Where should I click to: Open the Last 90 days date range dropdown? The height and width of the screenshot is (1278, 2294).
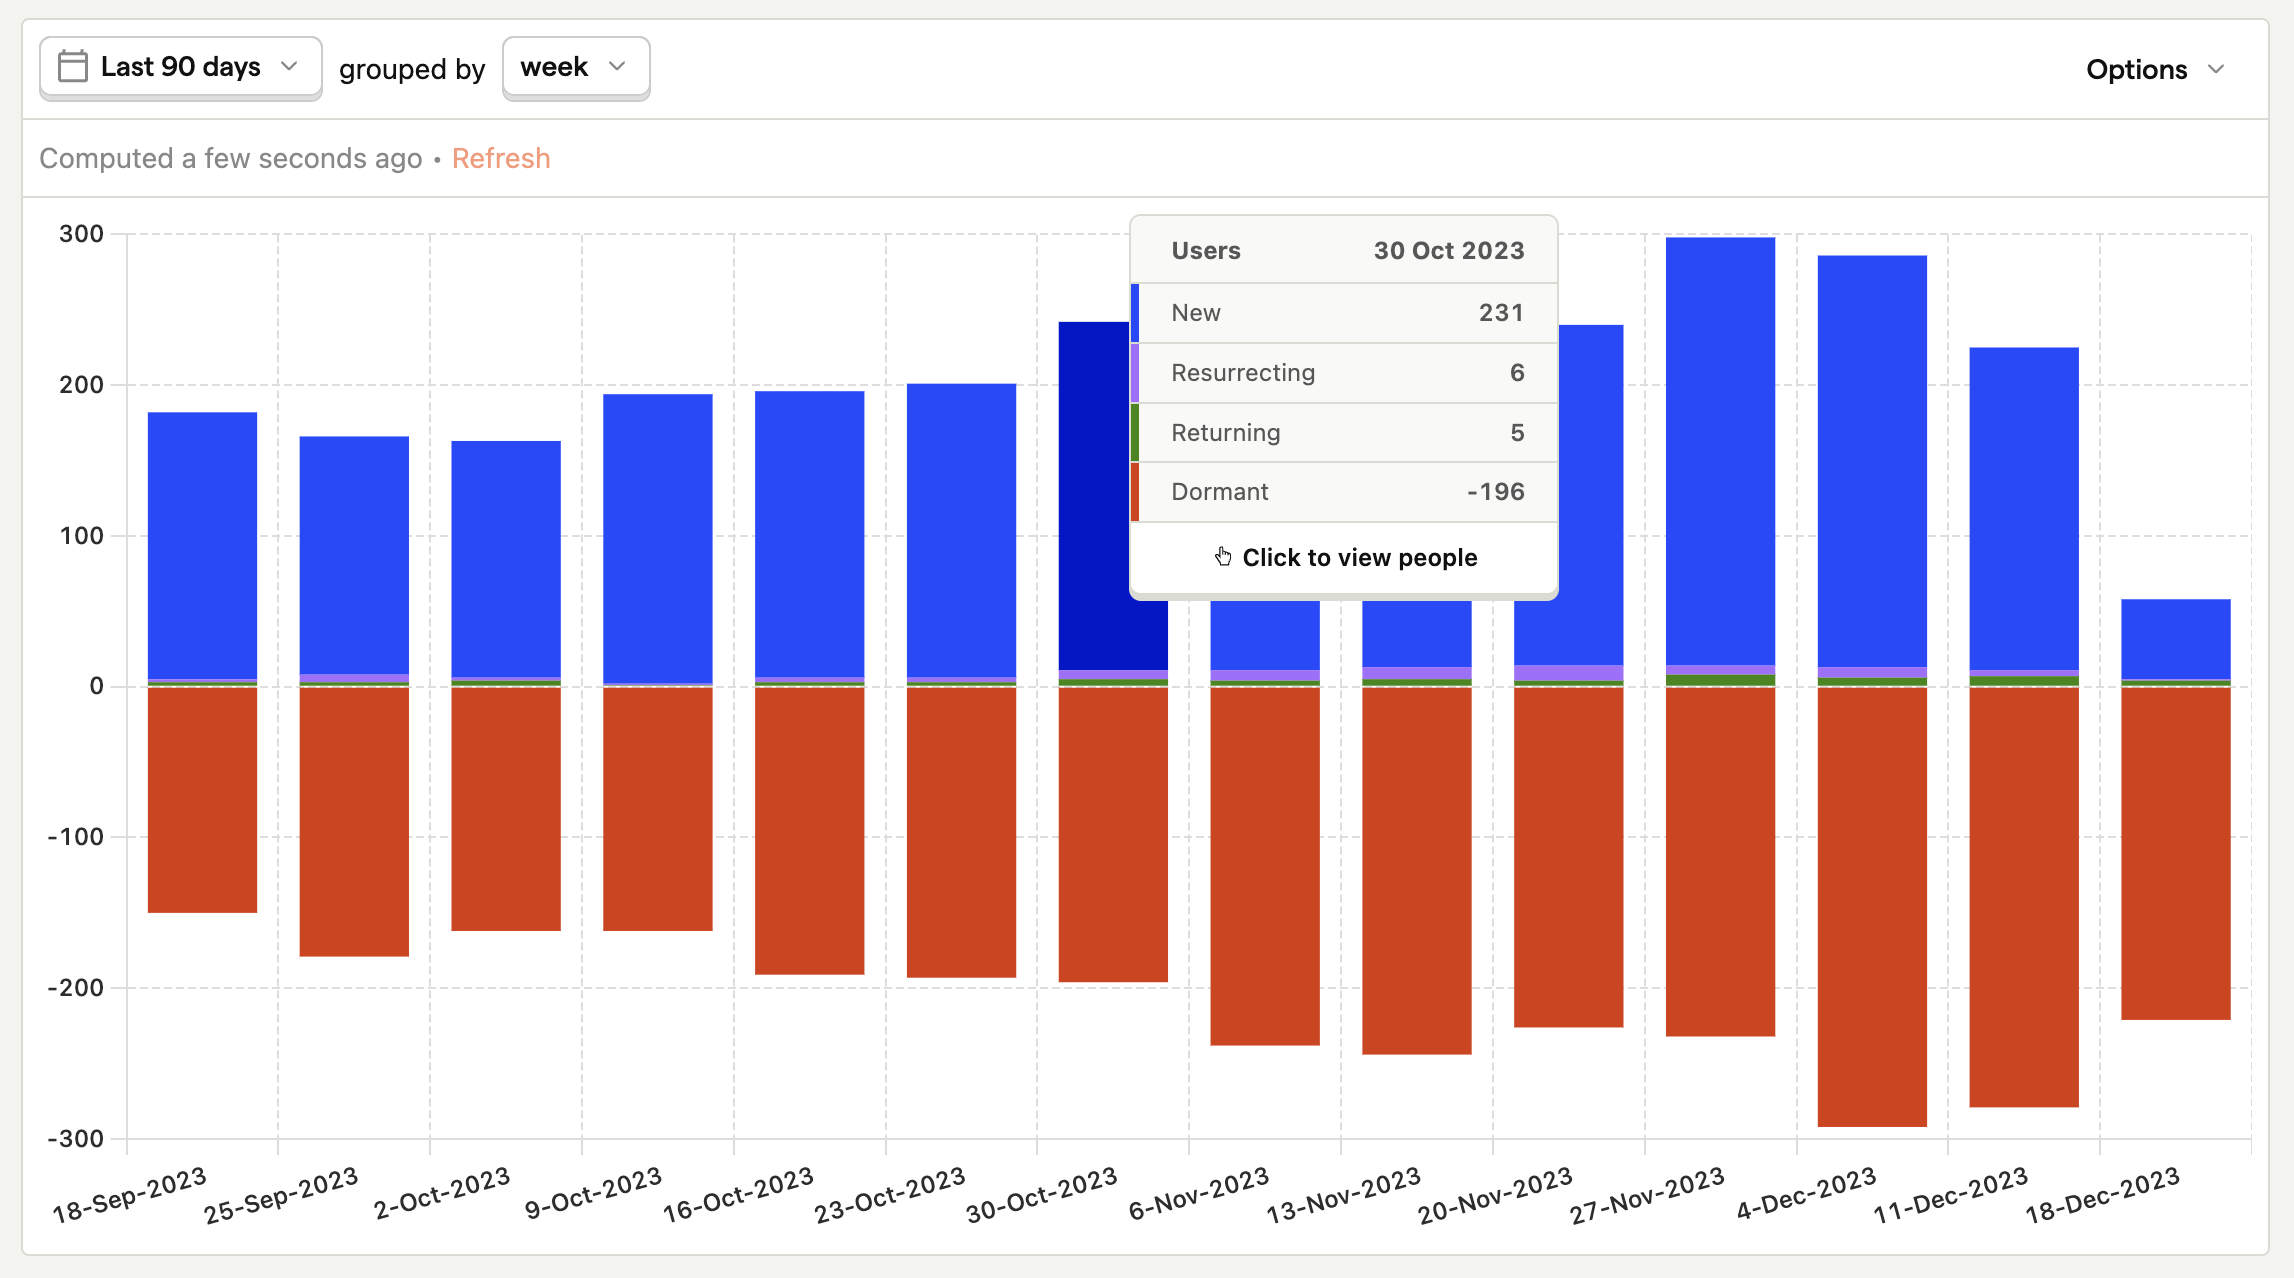tap(180, 68)
